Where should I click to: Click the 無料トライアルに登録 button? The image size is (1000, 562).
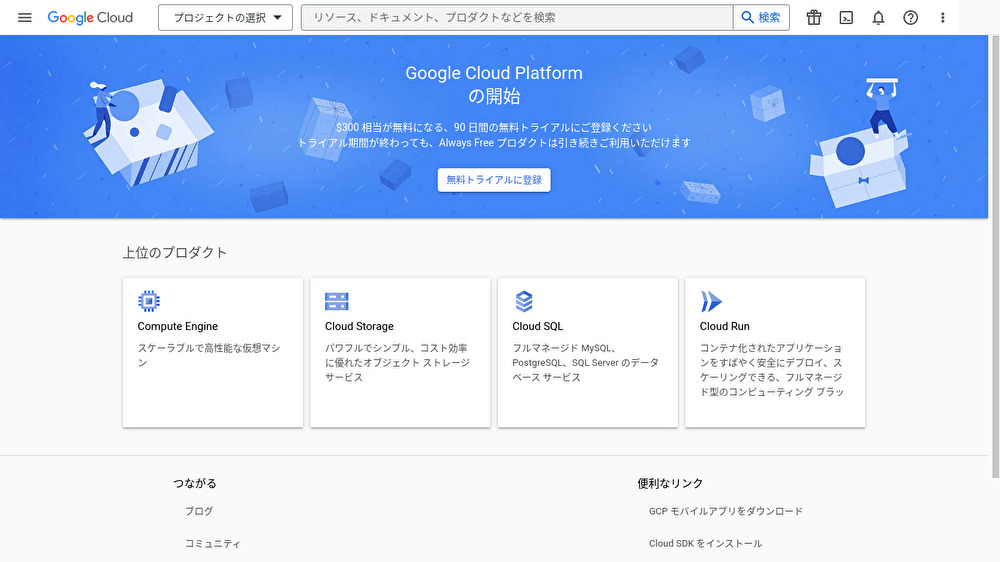pyautogui.click(x=494, y=180)
